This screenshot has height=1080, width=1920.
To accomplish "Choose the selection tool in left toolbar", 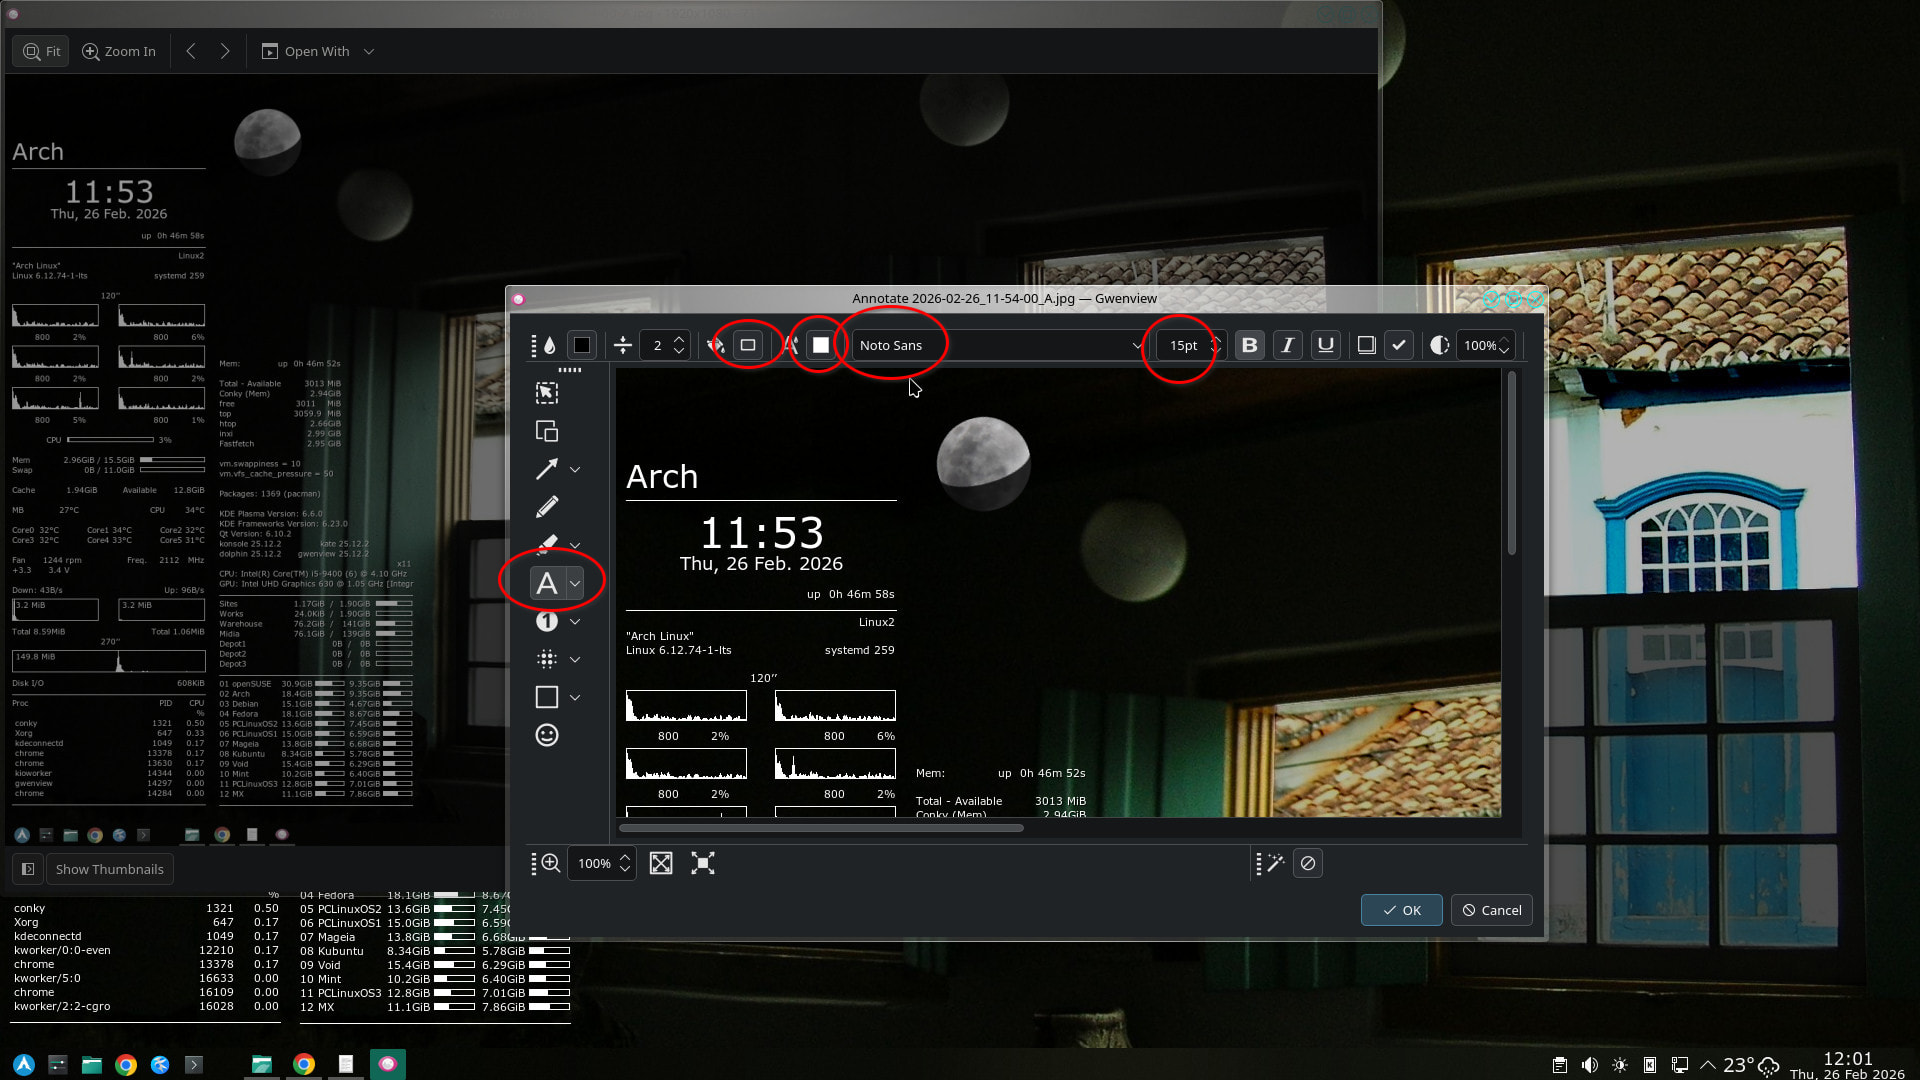I will click(x=546, y=393).
